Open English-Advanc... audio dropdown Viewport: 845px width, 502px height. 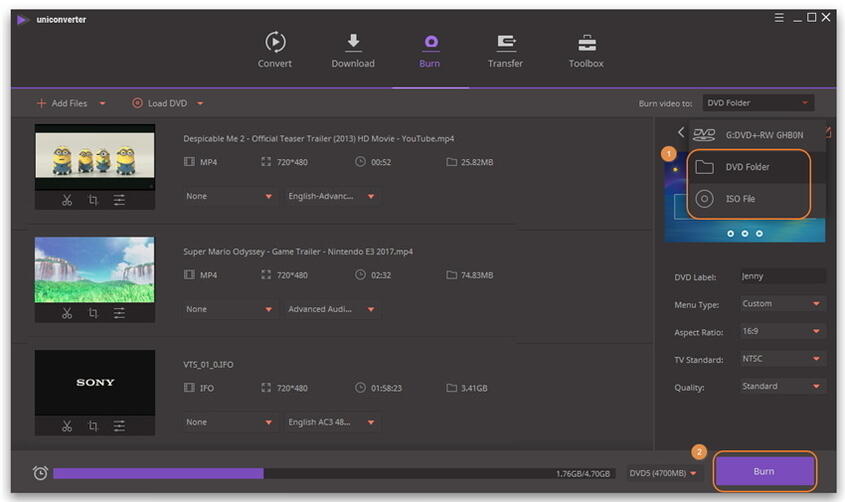(x=331, y=196)
